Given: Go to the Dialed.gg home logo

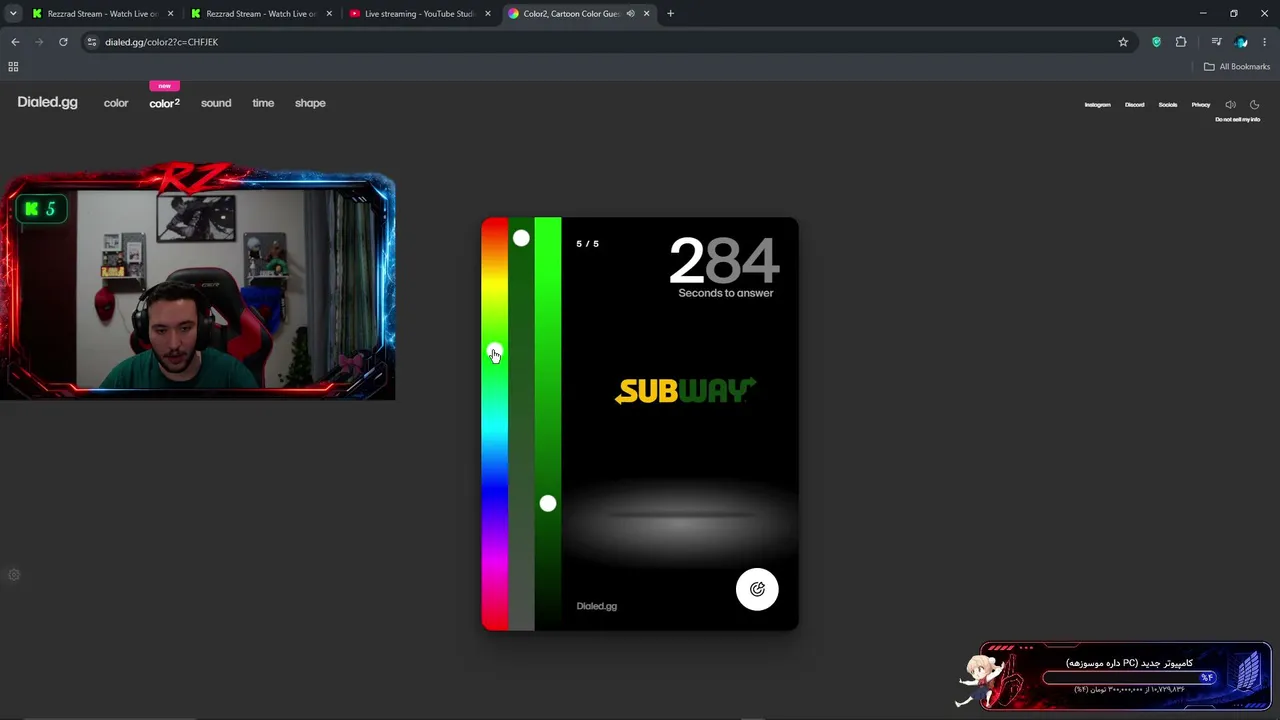Looking at the screenshot, I should (x=47, y=103).
